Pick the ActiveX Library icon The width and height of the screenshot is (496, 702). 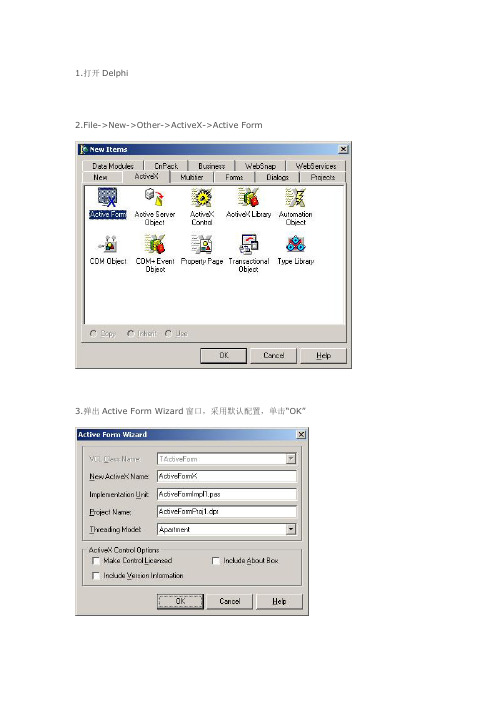(x=248, y=197)
